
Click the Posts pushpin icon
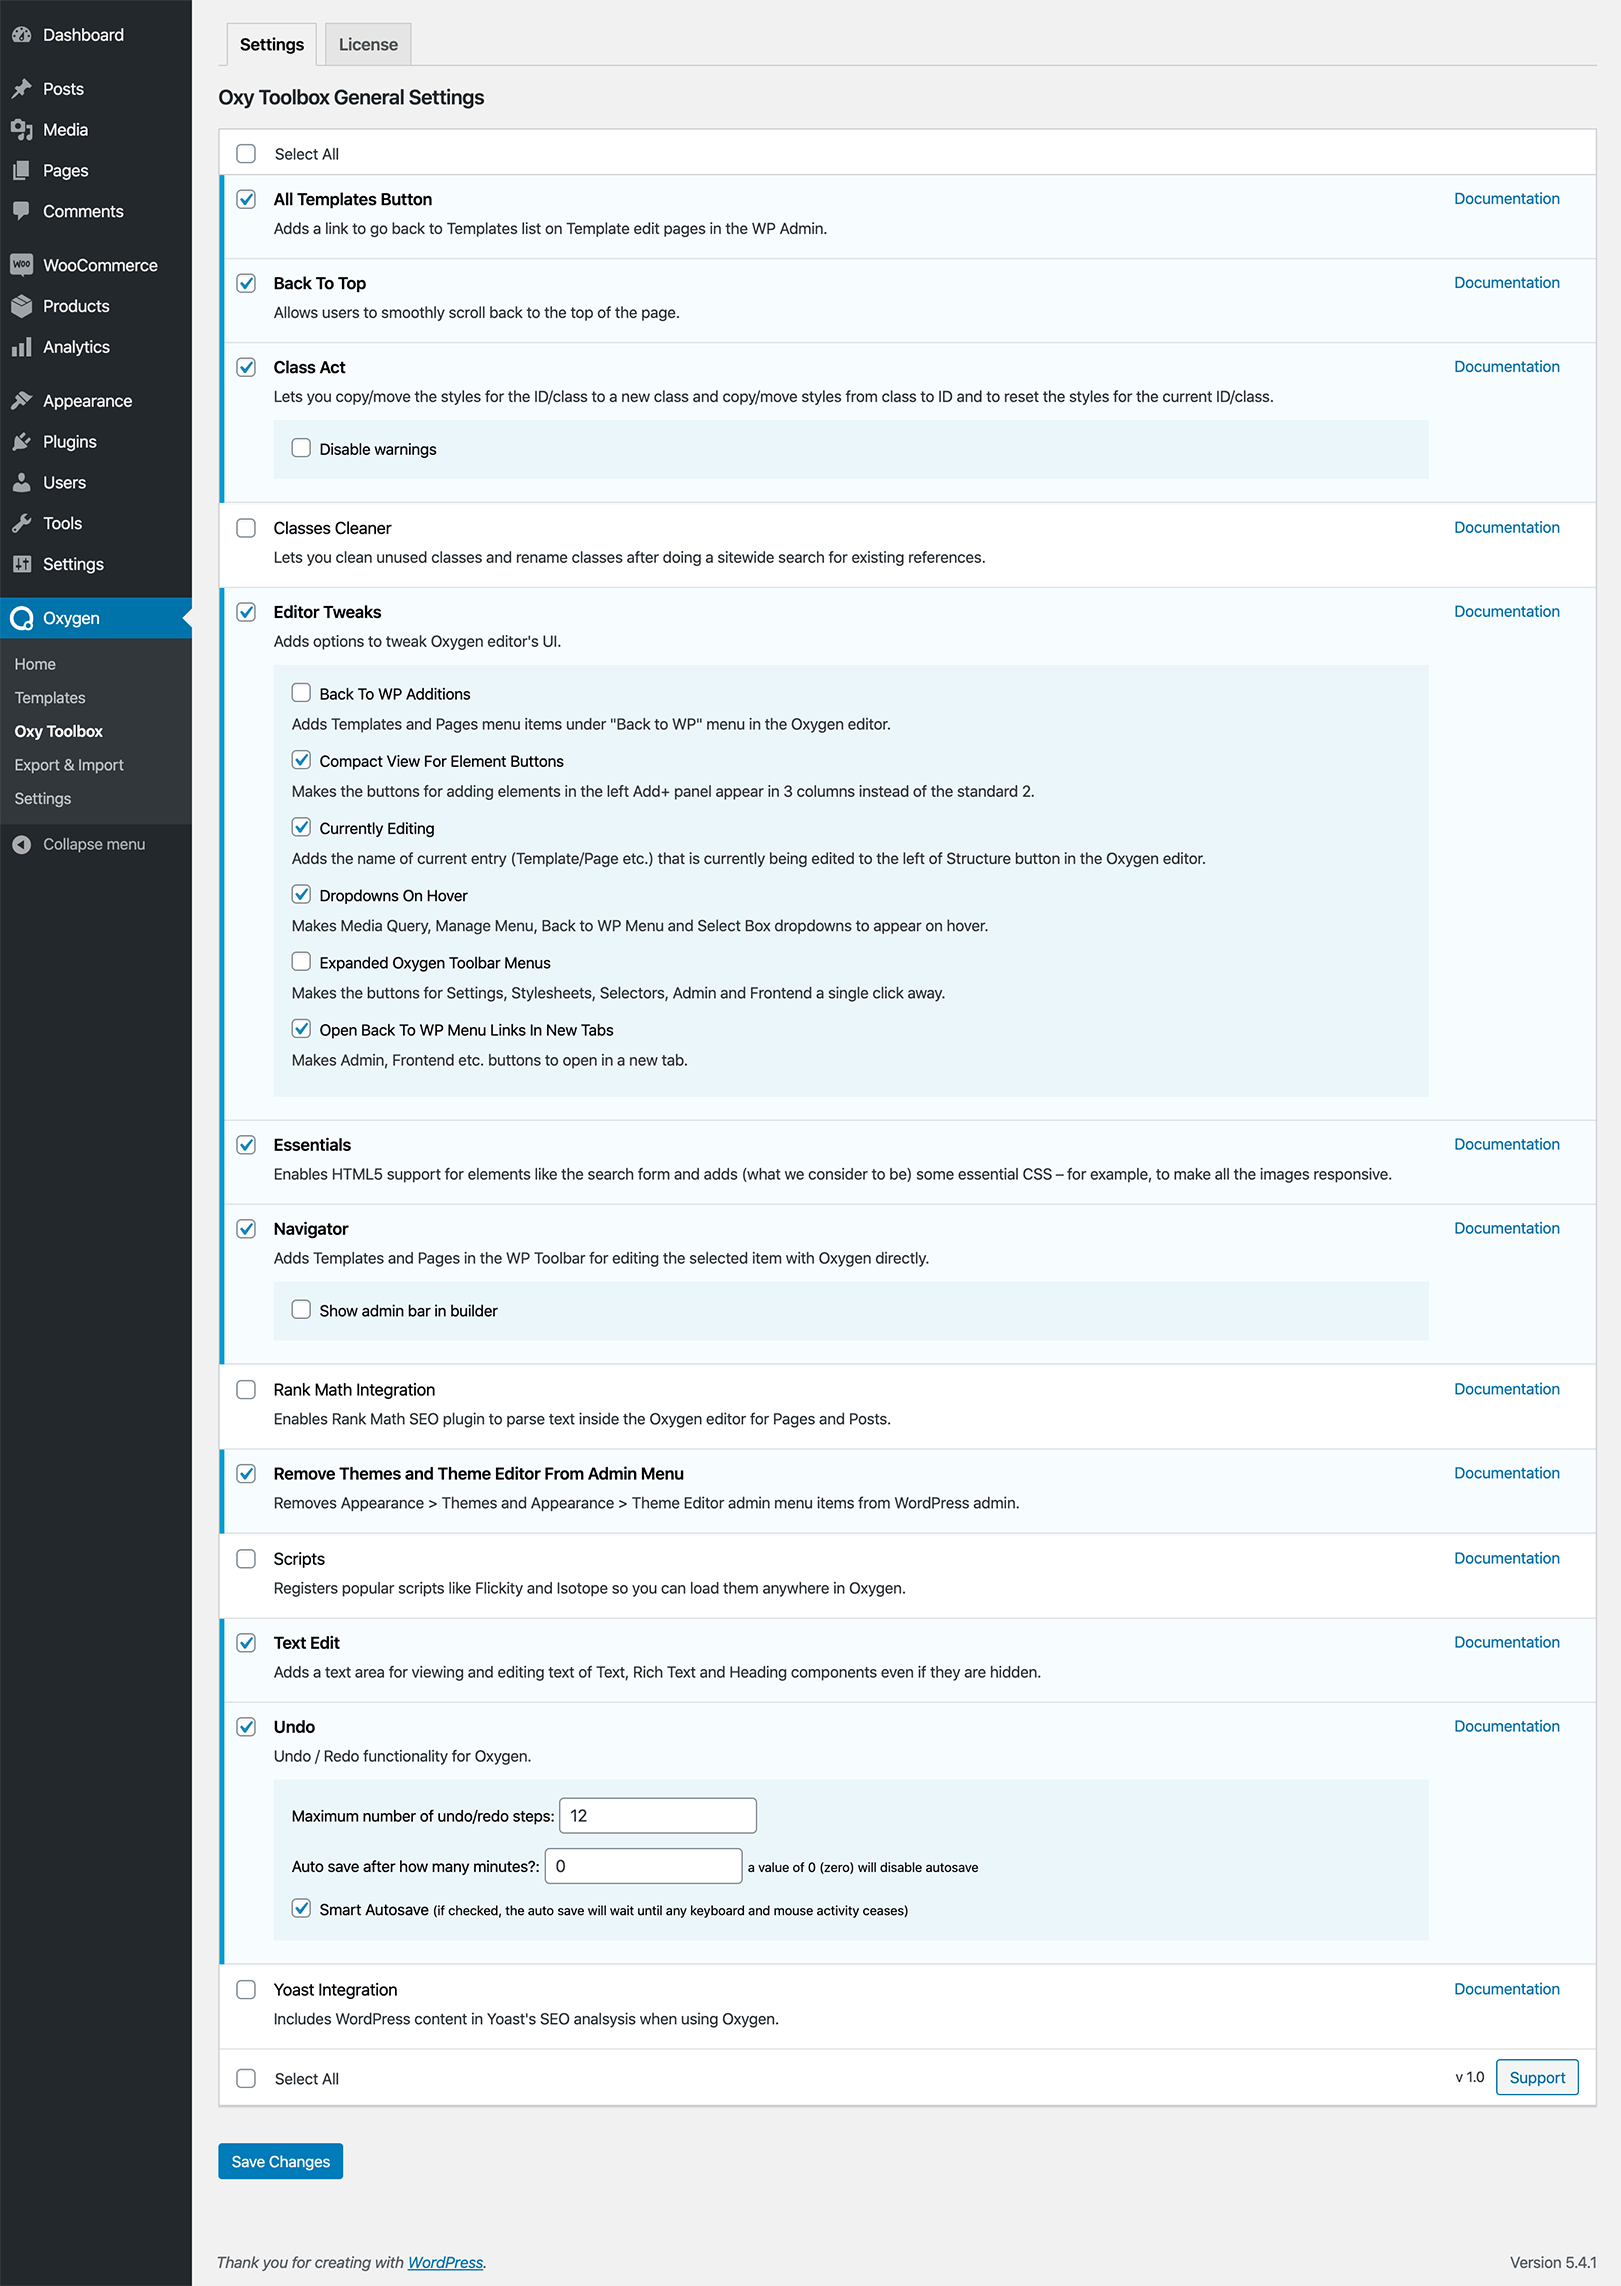click(x=22, y=89)
